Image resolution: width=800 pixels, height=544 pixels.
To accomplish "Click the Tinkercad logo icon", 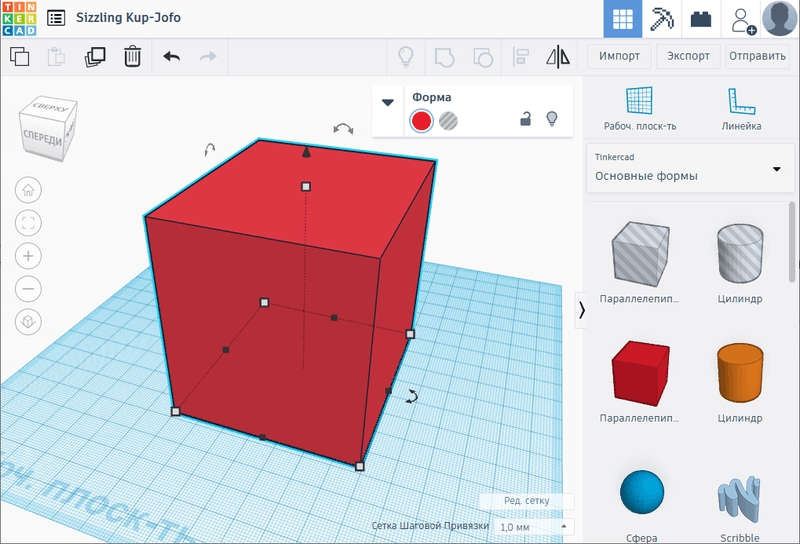I will point(19,18).
